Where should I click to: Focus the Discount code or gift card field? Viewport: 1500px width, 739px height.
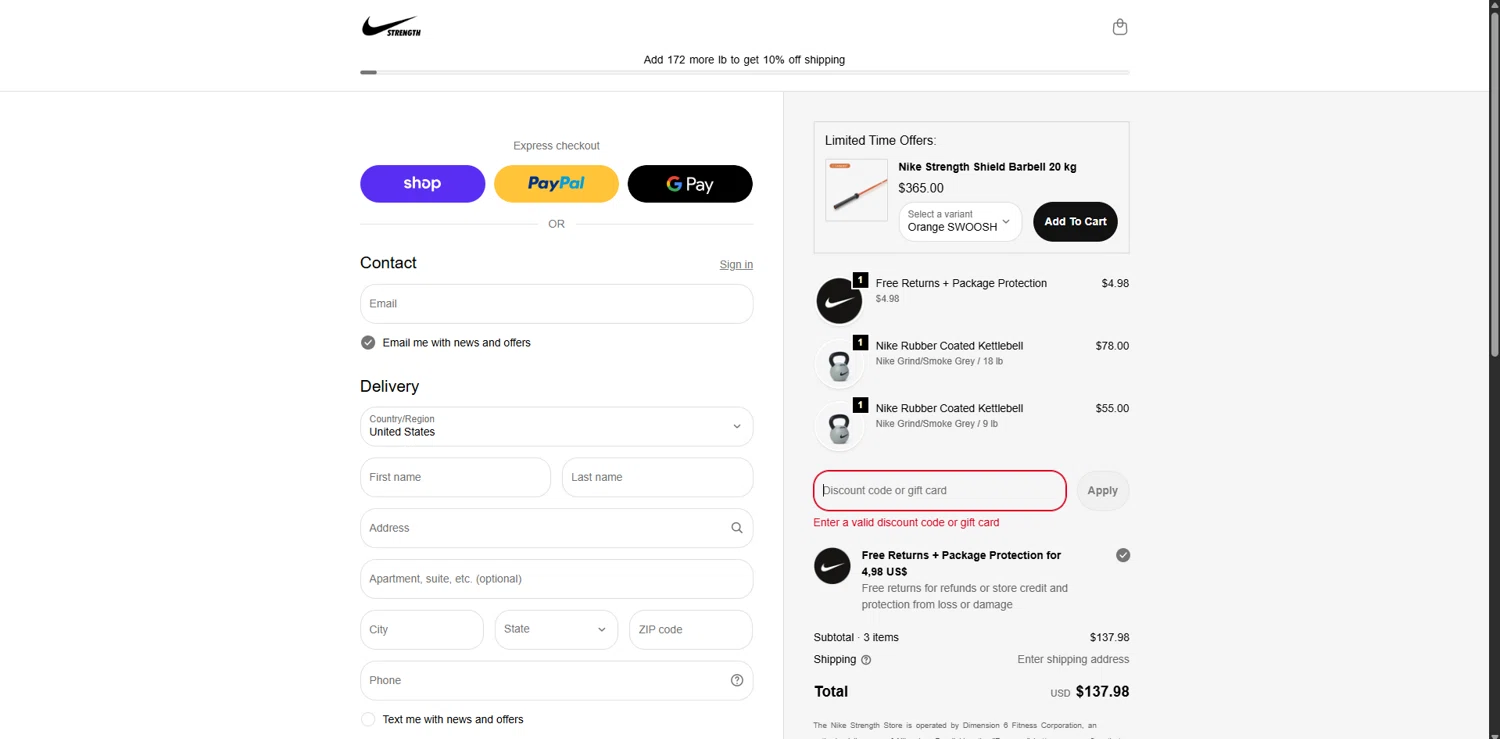[940, 491]
